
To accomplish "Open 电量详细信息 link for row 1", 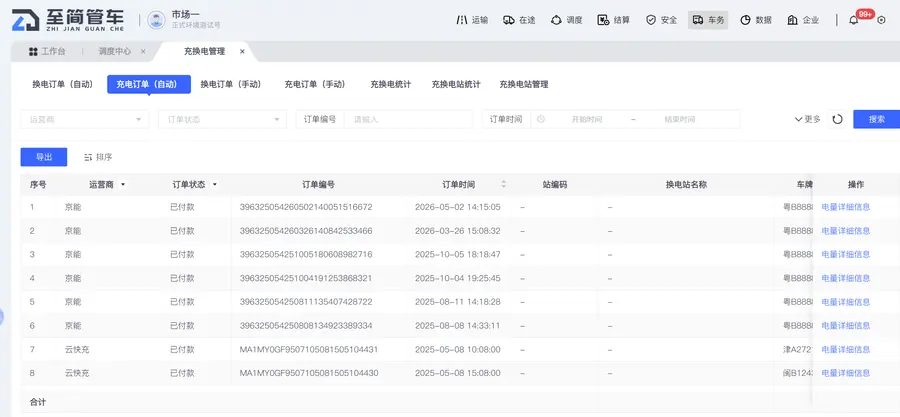I will 845,207.
